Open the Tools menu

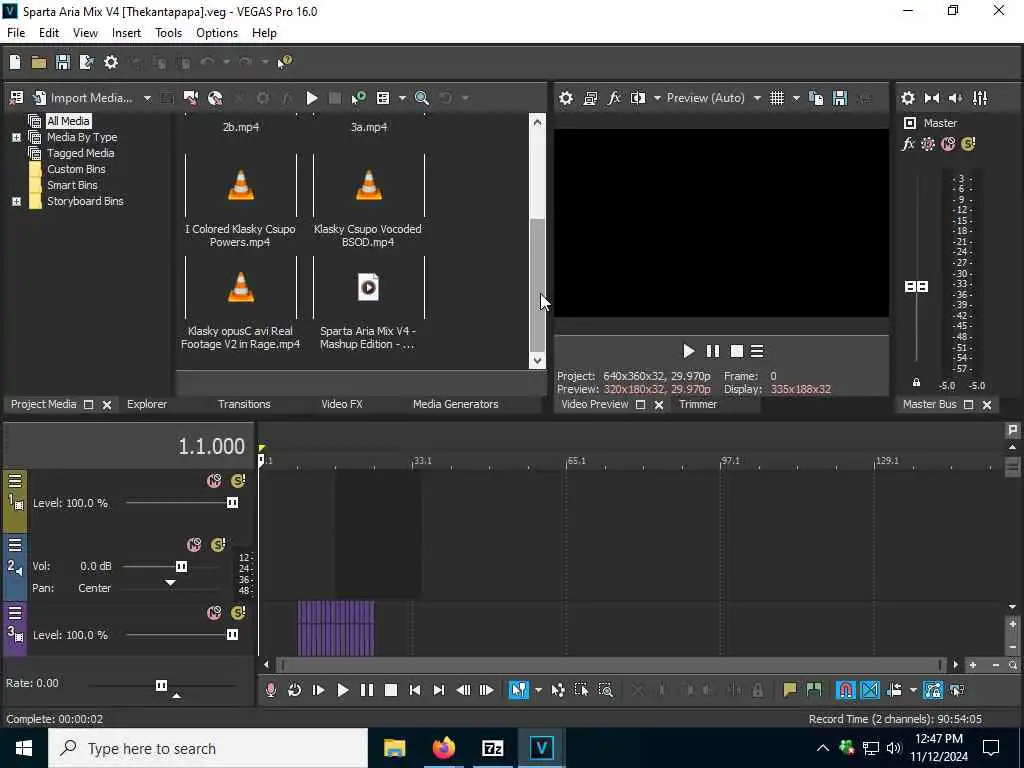click(168, 33)
